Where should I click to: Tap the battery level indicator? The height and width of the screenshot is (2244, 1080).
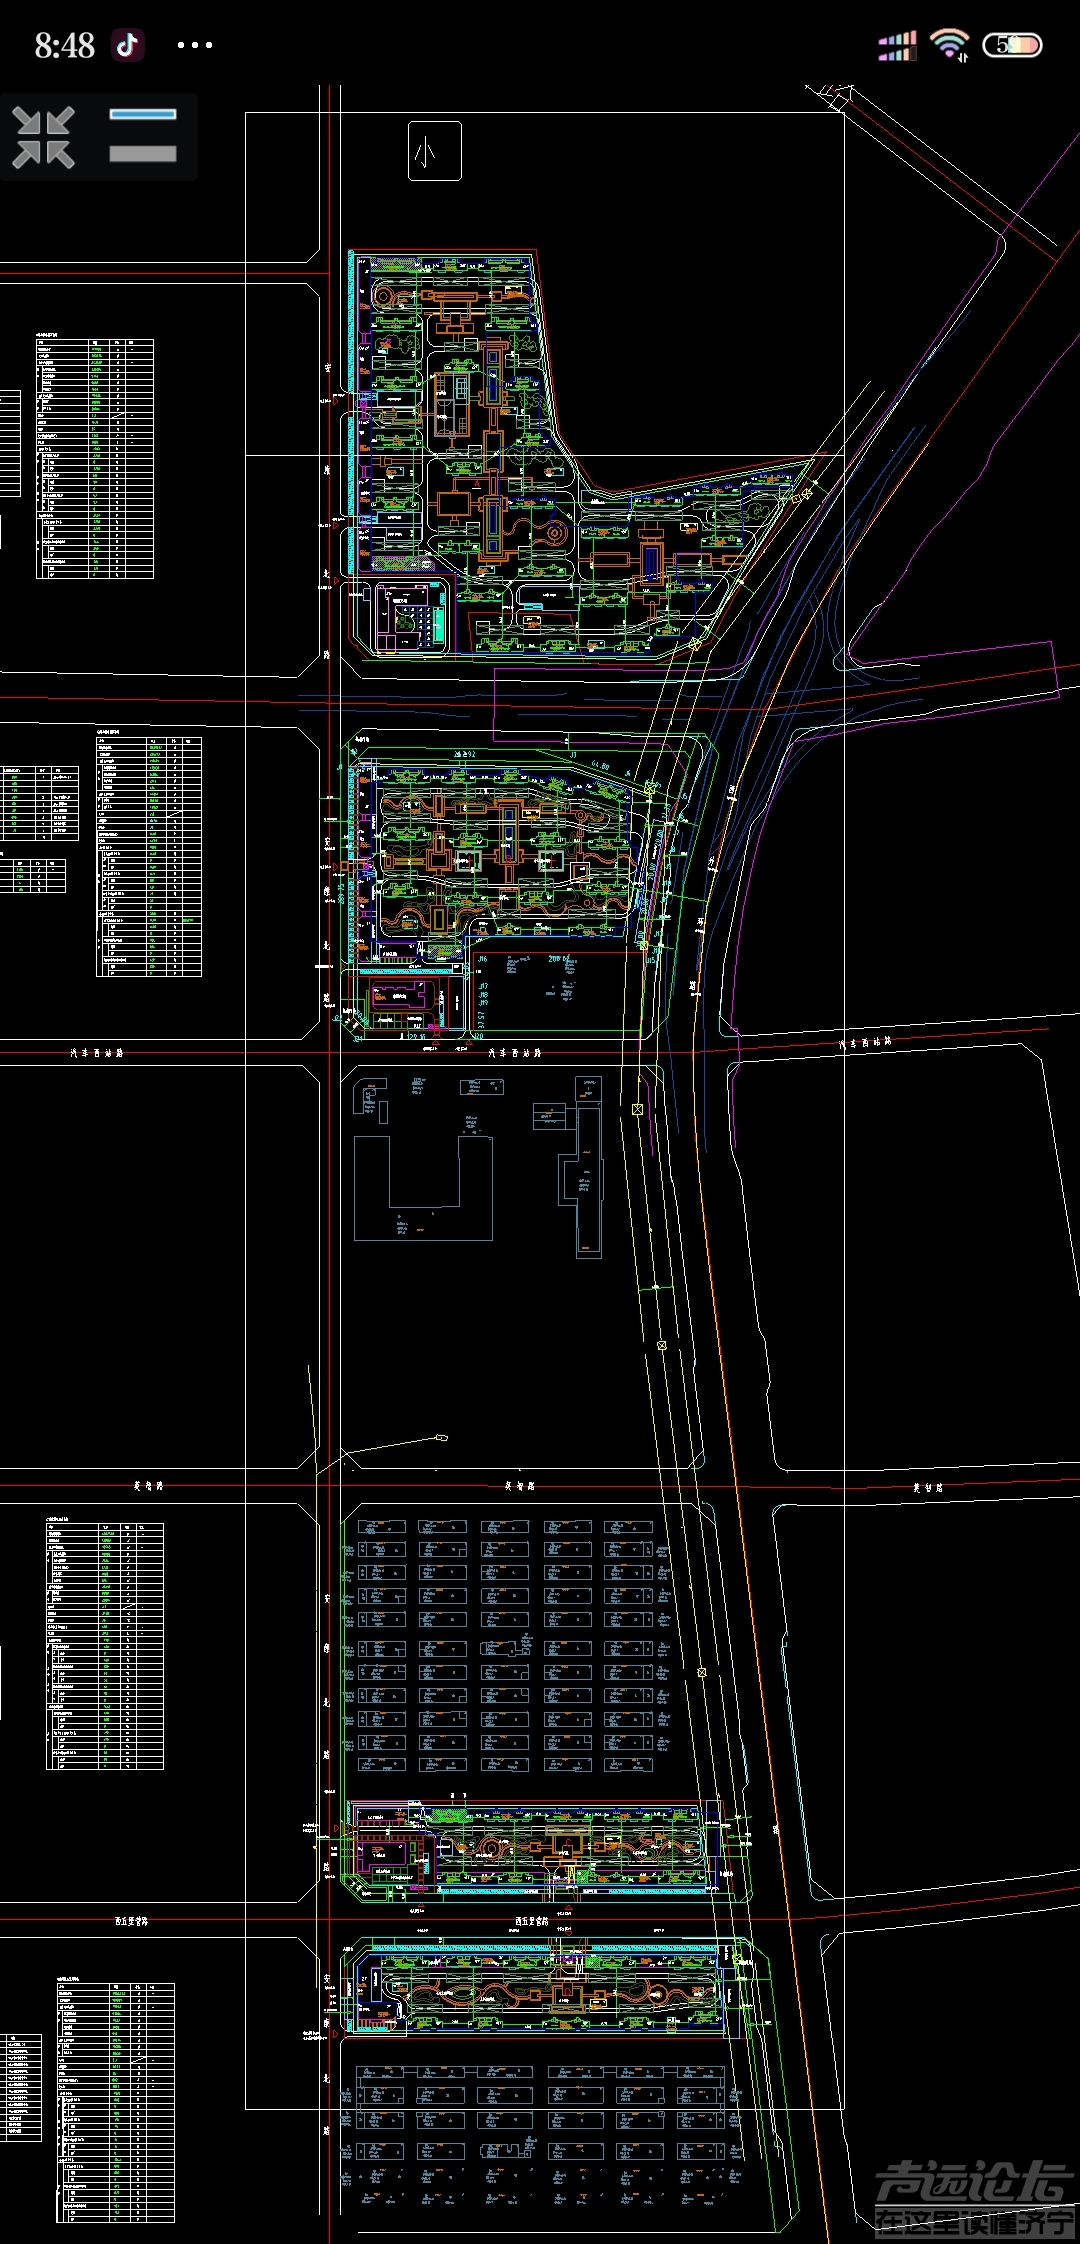pyautogui.click(x=1012, y=45)
